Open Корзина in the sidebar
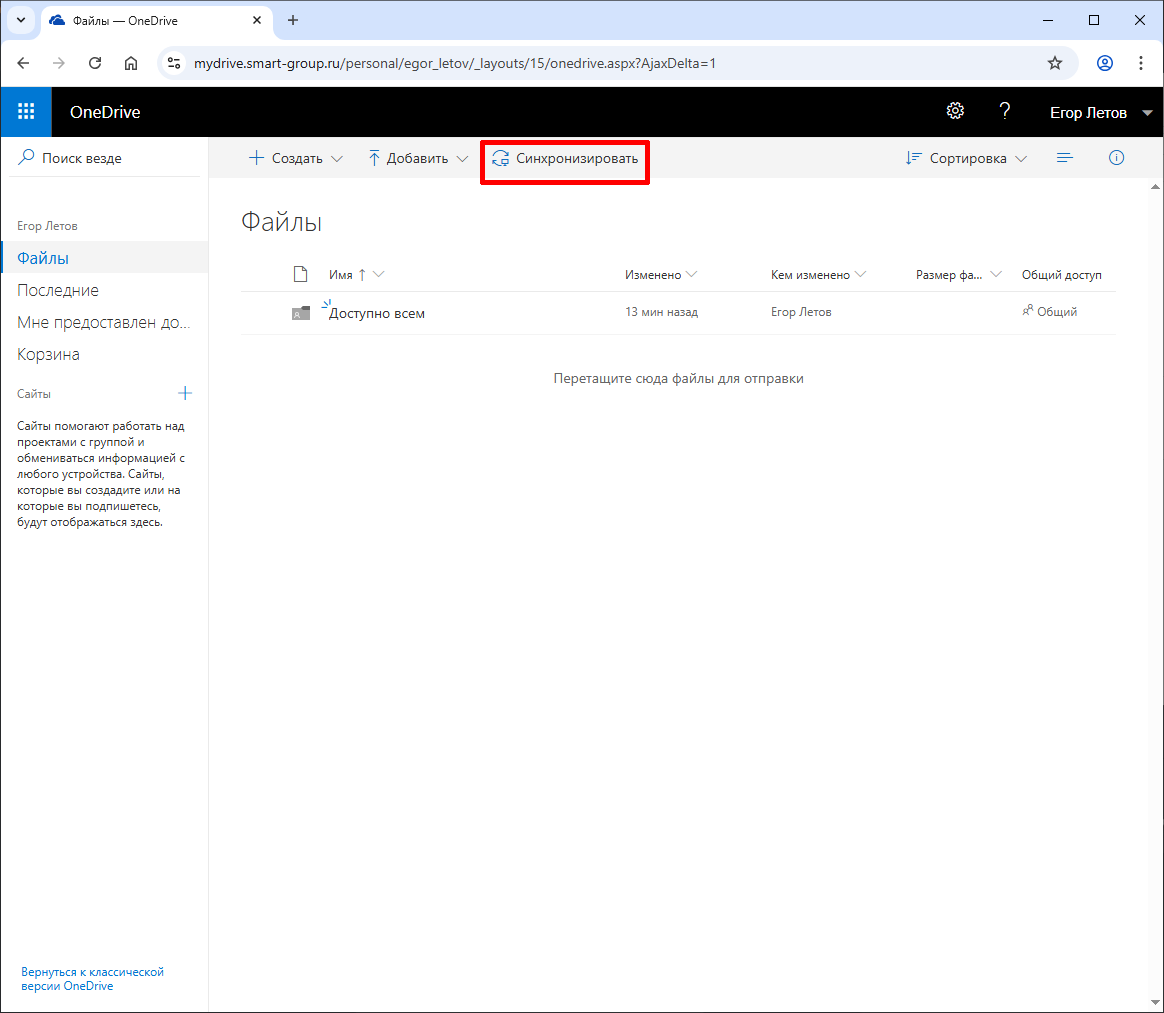Image resolution: width=1164 pixels, height=1013 pixels. pyautogui.click(x=48, y=354)
